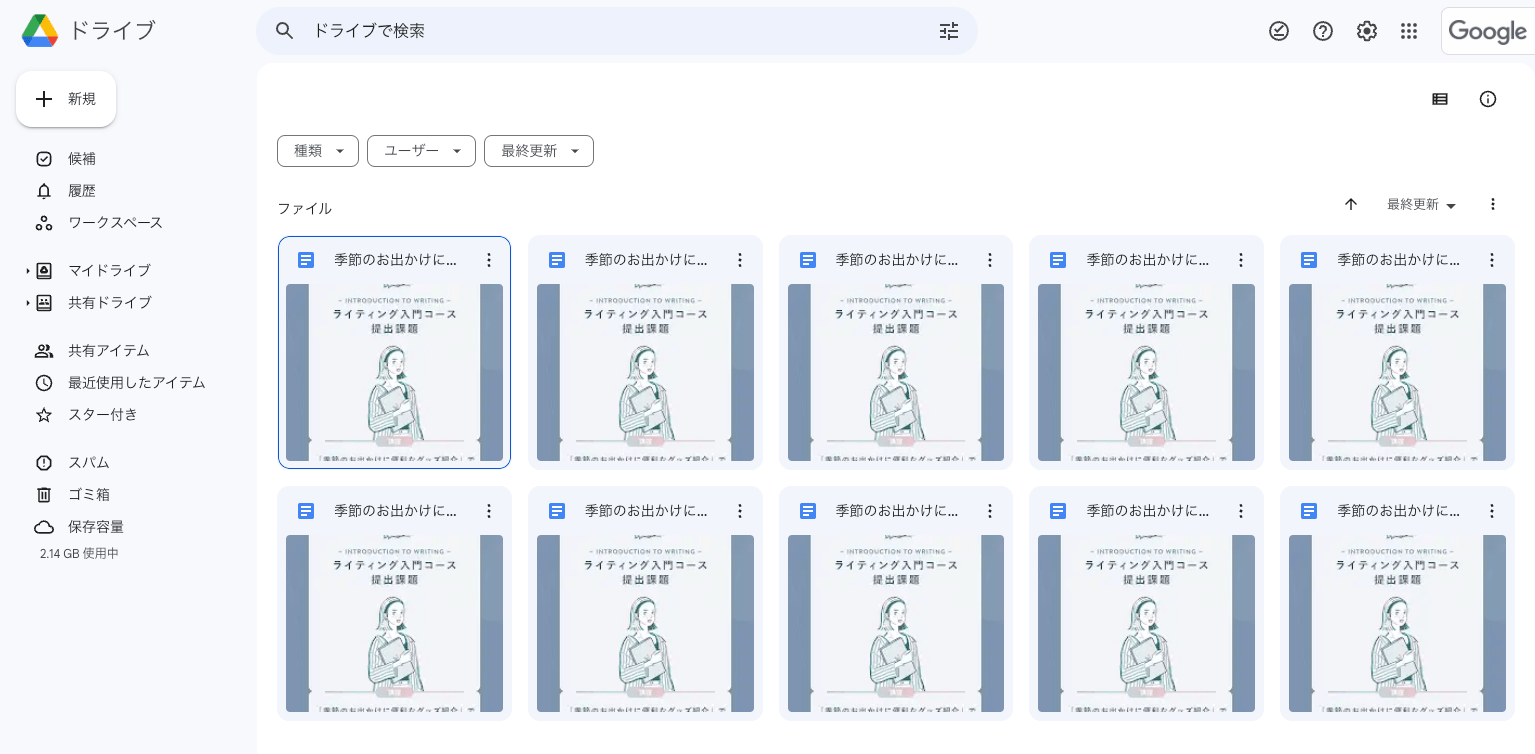Expand the マイドライブ tree arrow
Screen dimensions: 1535x754
pyautogui.click(x=28, y=271)
